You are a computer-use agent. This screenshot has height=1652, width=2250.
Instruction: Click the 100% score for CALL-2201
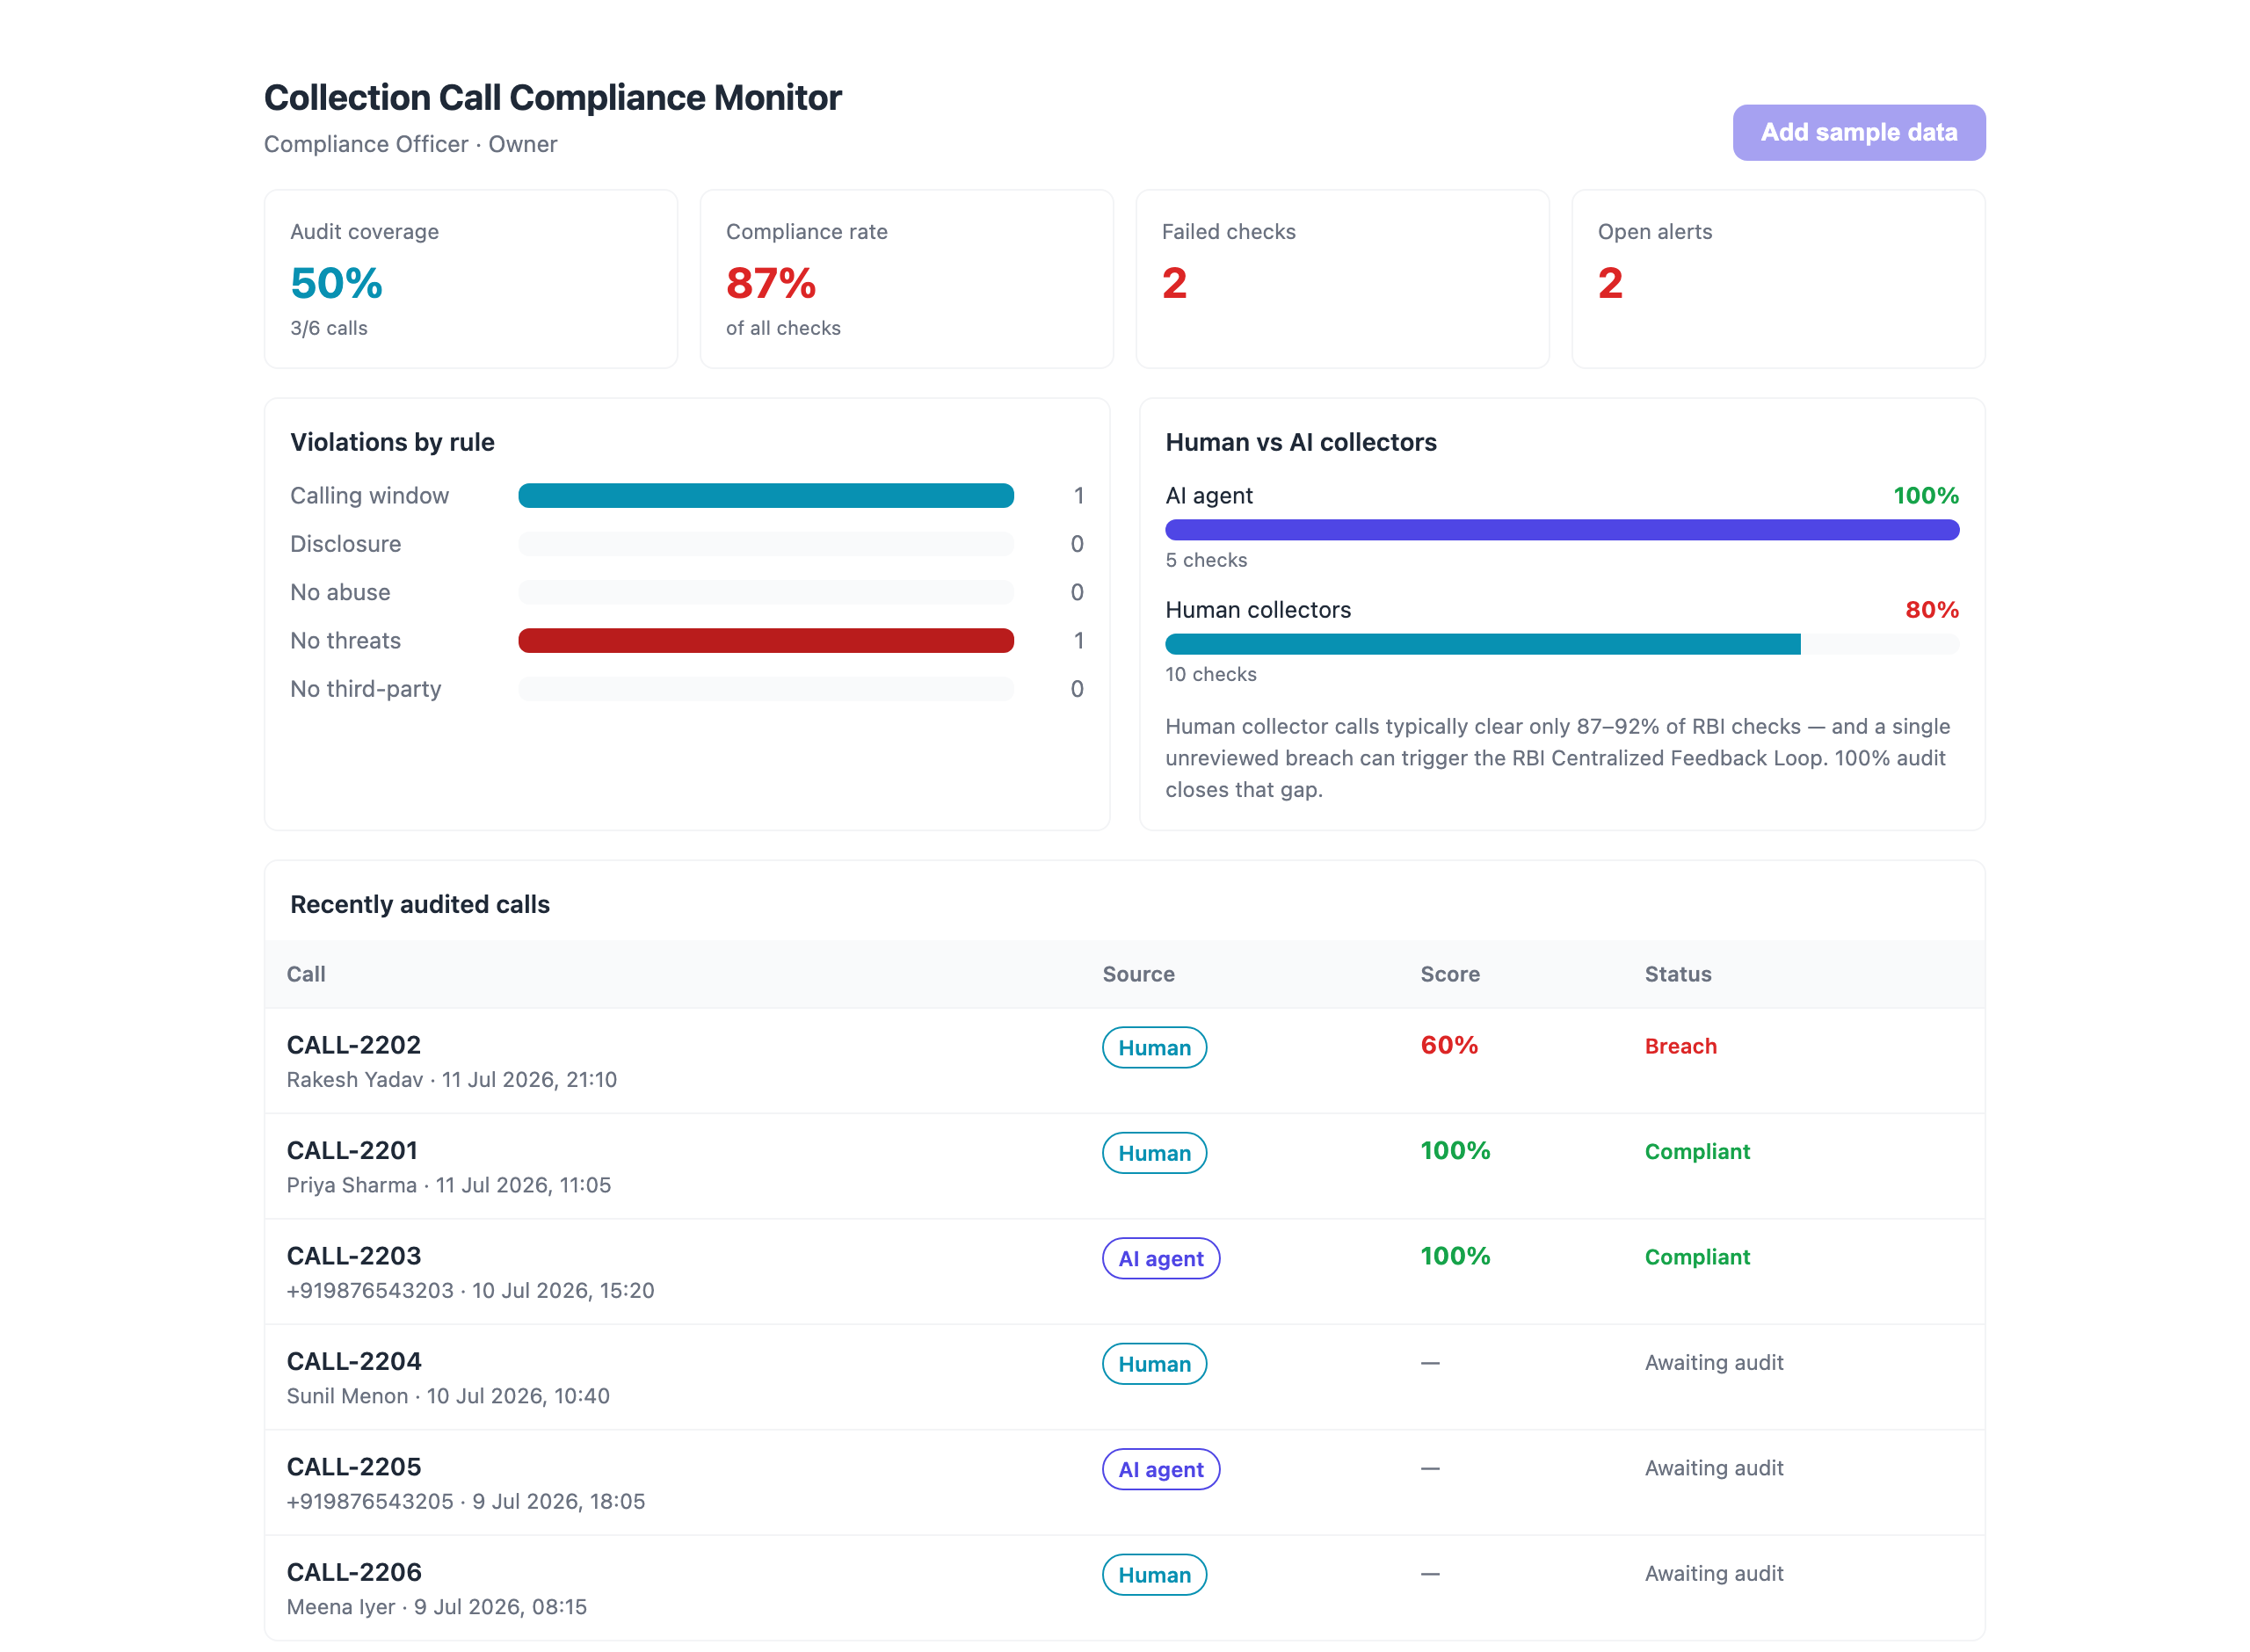tap(1454, 1150)
